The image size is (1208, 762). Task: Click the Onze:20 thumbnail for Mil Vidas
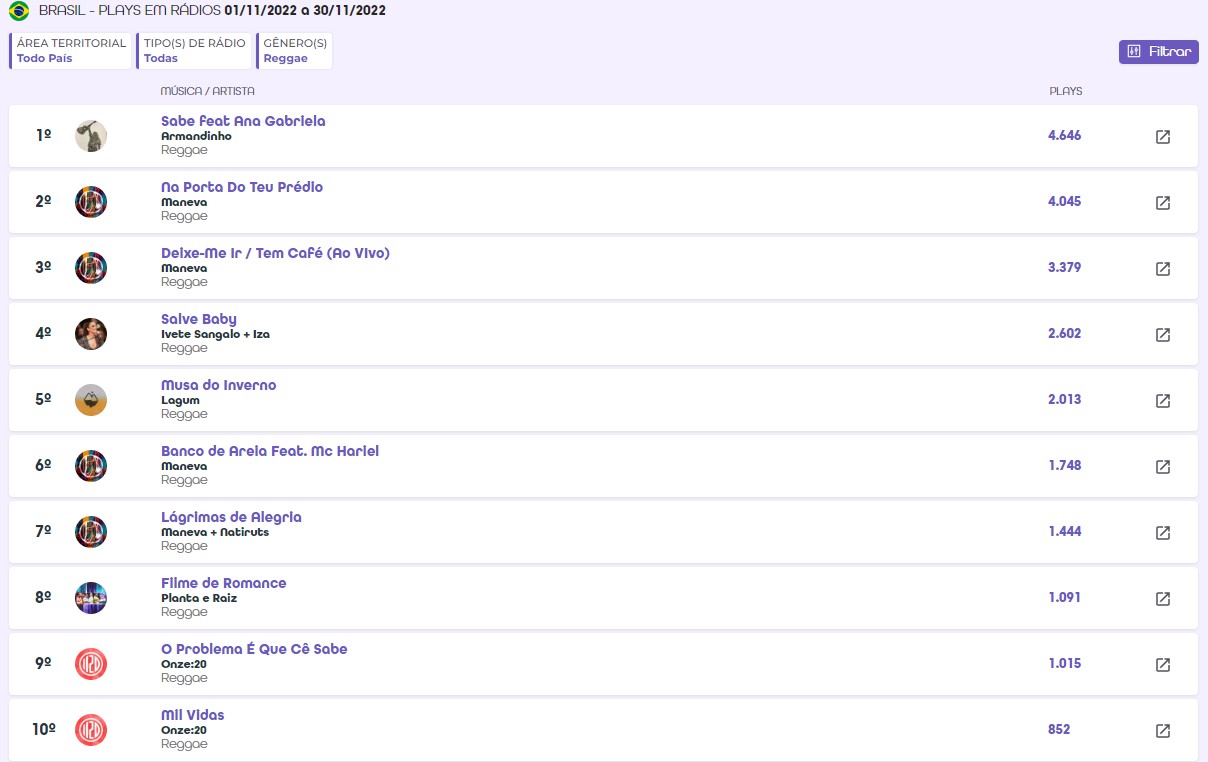[x=91, y=730]
